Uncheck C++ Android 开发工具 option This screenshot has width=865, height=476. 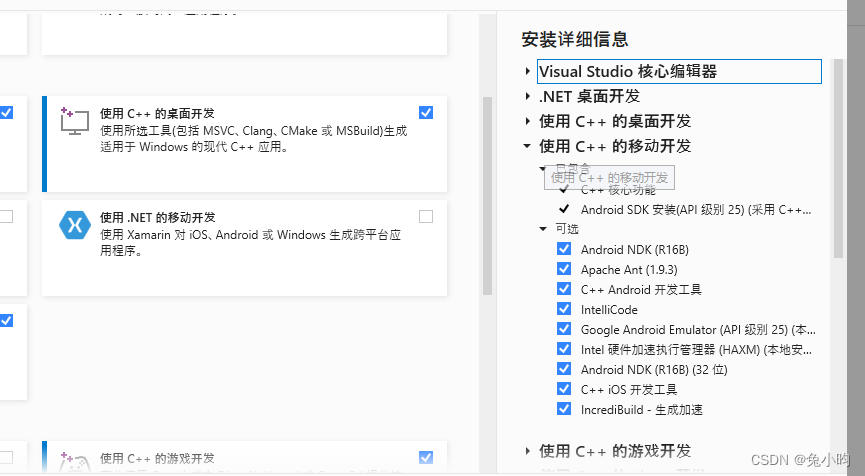click(564, 288)
